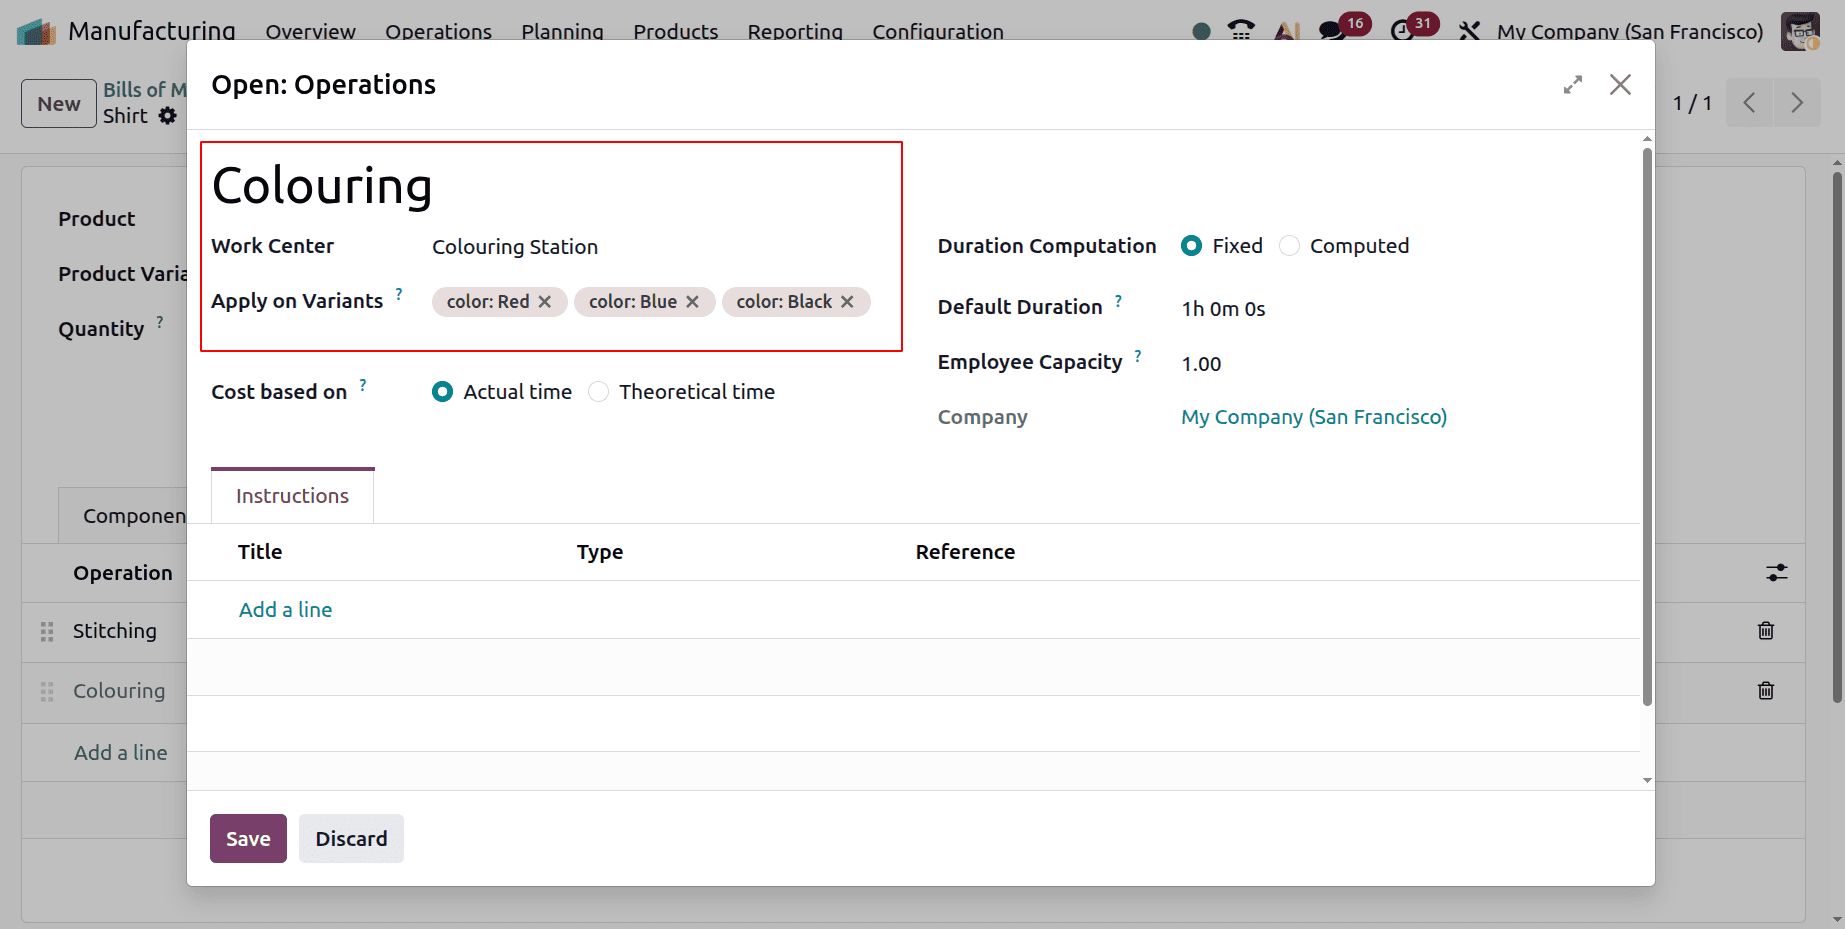Image resolution: width=1845 pixels, height=929 pixels.
Task: Edit the Employee Capacity 1.00 field
Action: [1201, 364]
